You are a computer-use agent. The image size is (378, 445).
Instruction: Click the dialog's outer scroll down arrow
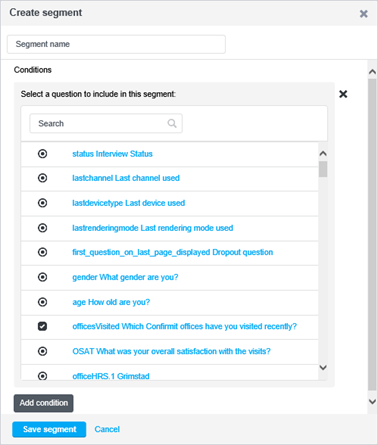tap(372, 401)
